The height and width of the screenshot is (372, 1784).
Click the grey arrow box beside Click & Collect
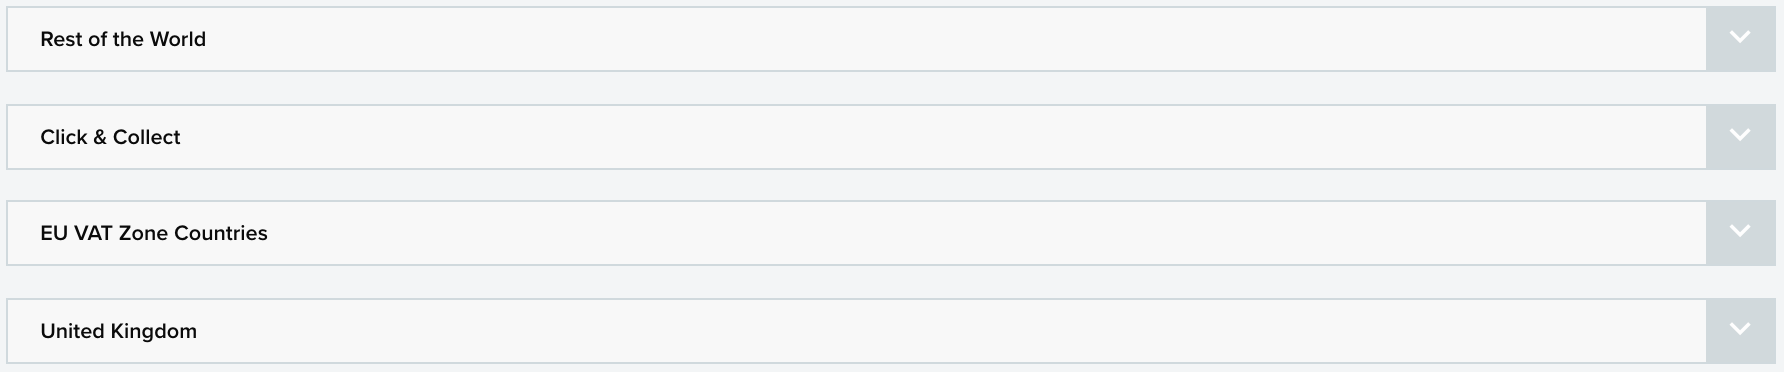[x=1740, y=137]
